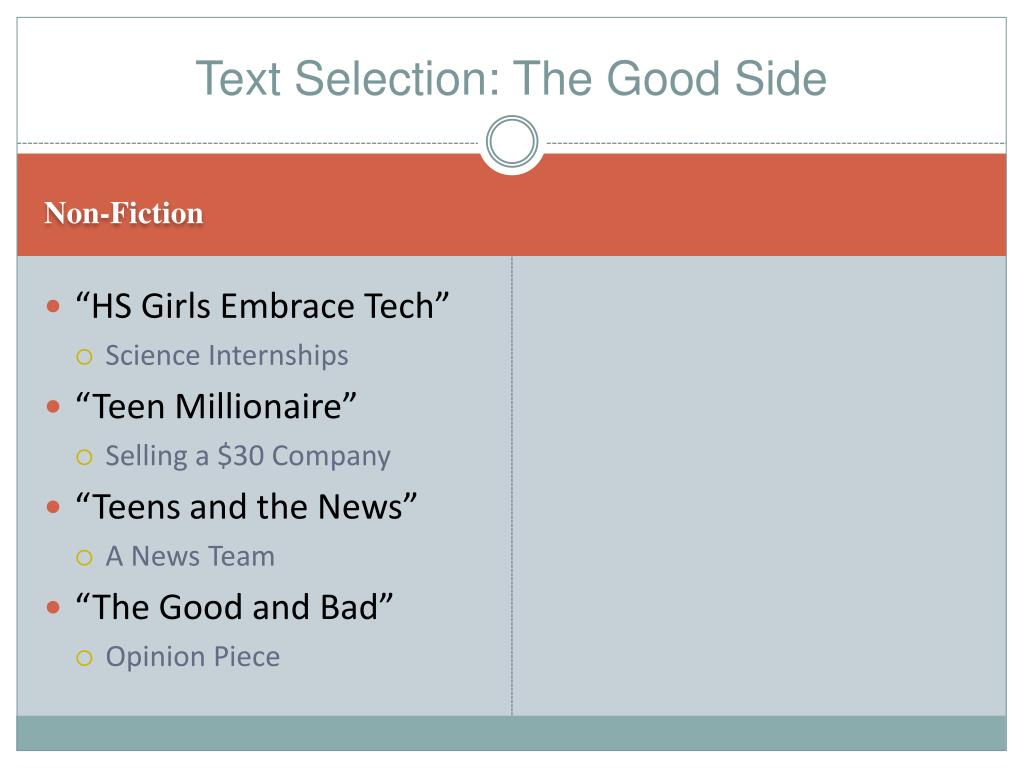
Task: Select the "The Good and Bad" line
Action: pyautogui.click(x=234, y=607)
